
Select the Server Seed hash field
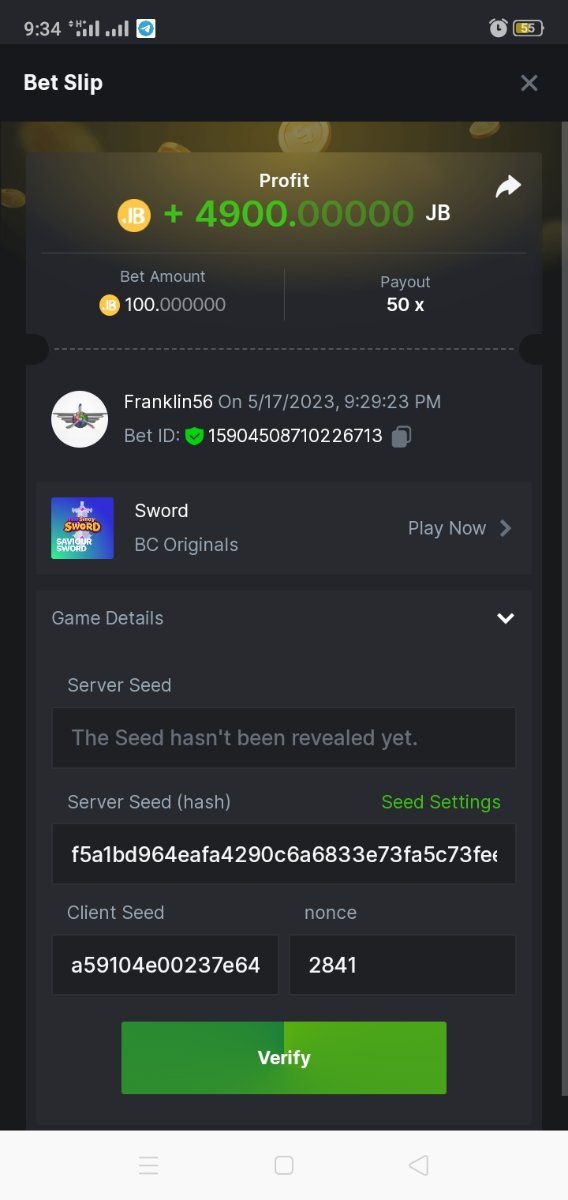click(x=284, y=854)
